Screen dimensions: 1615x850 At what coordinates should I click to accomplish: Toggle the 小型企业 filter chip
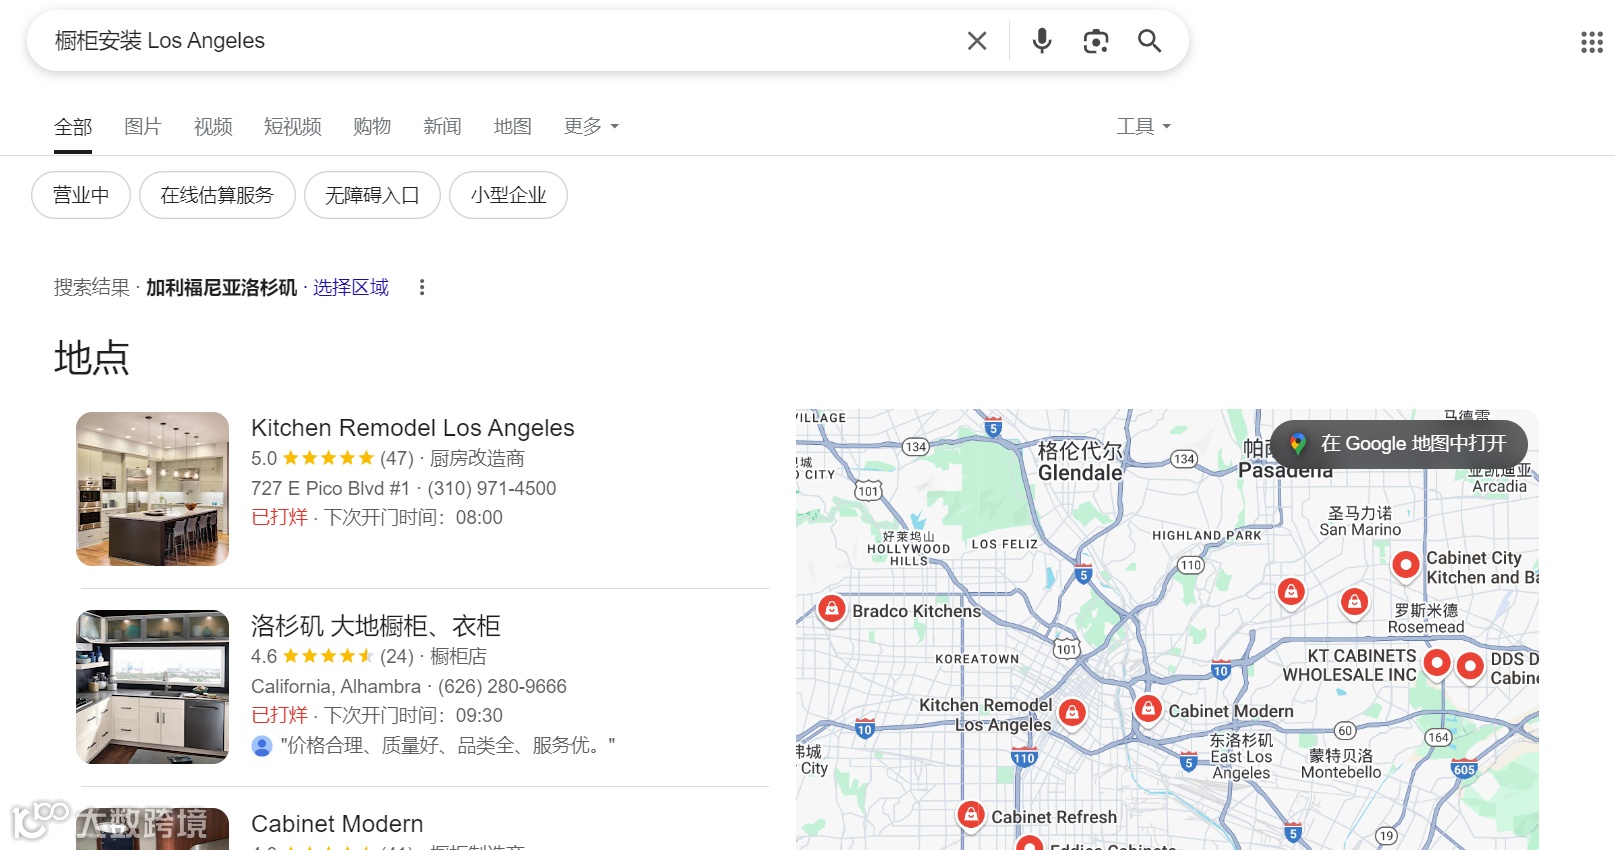point(509,195)
